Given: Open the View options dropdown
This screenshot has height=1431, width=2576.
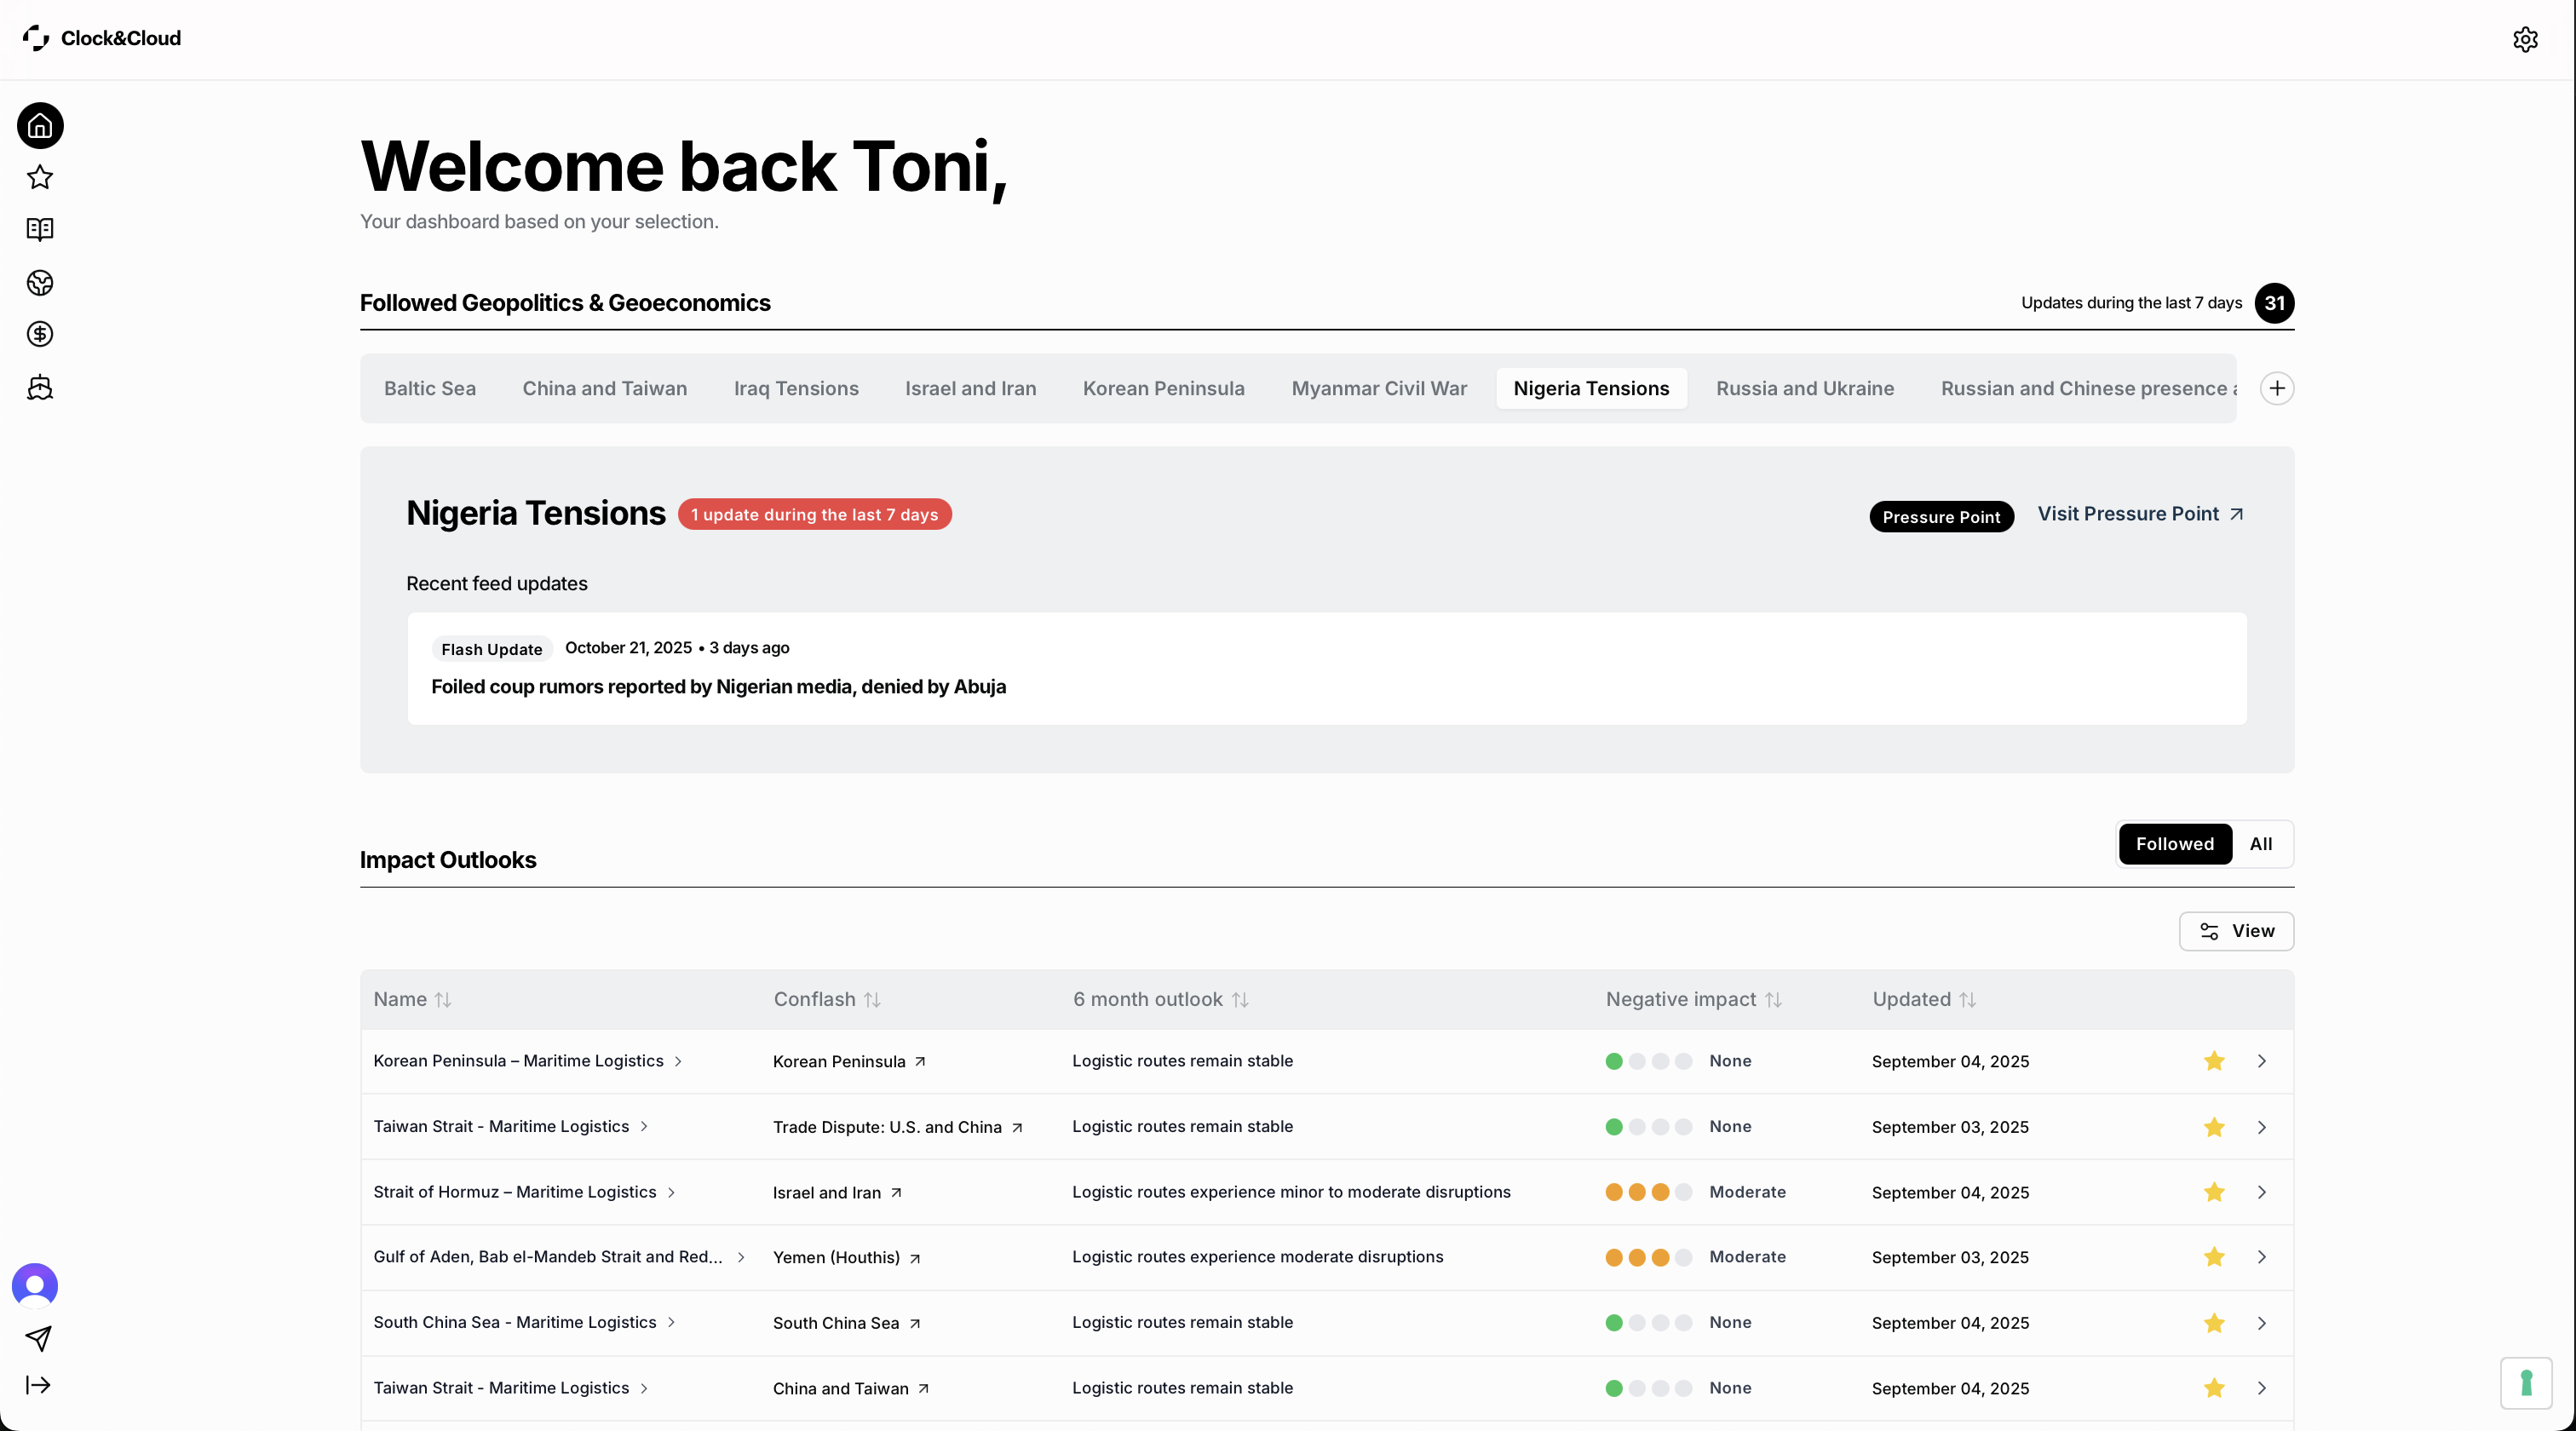Looking at the screenshot, I should click(2235, 931).
